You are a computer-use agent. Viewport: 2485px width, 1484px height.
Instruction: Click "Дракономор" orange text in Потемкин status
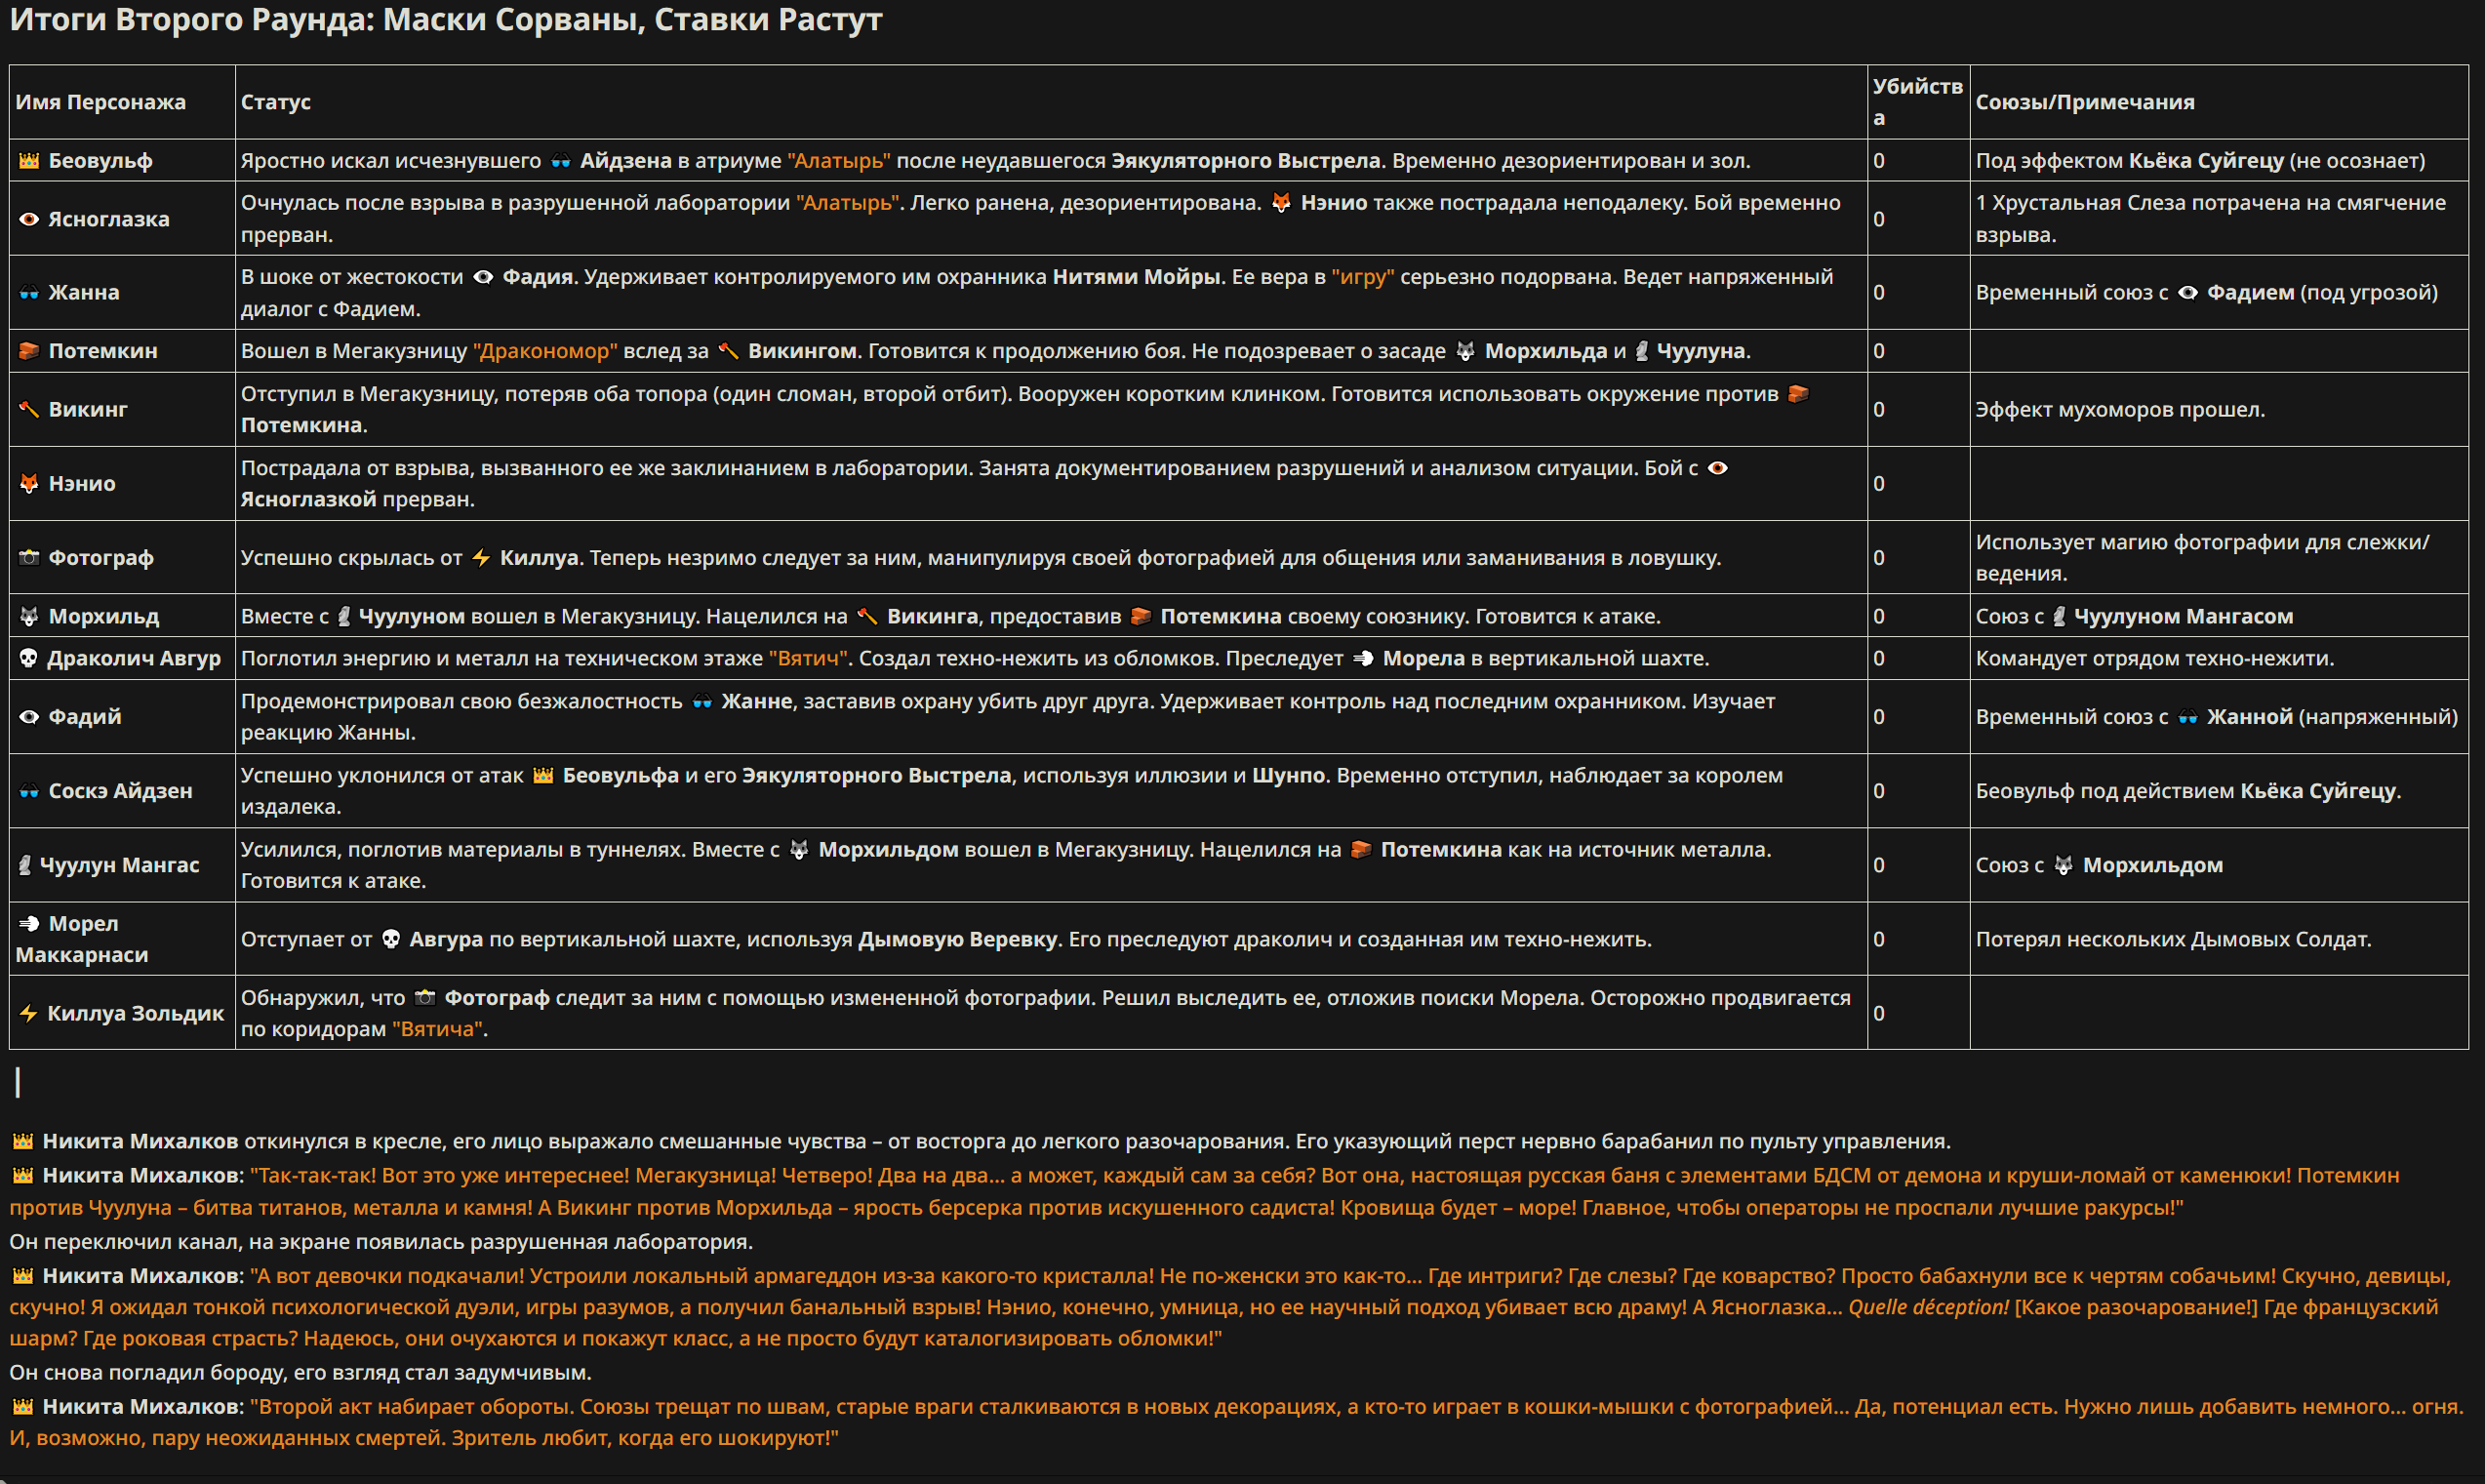pyautogui.click(x=546, y=351)
